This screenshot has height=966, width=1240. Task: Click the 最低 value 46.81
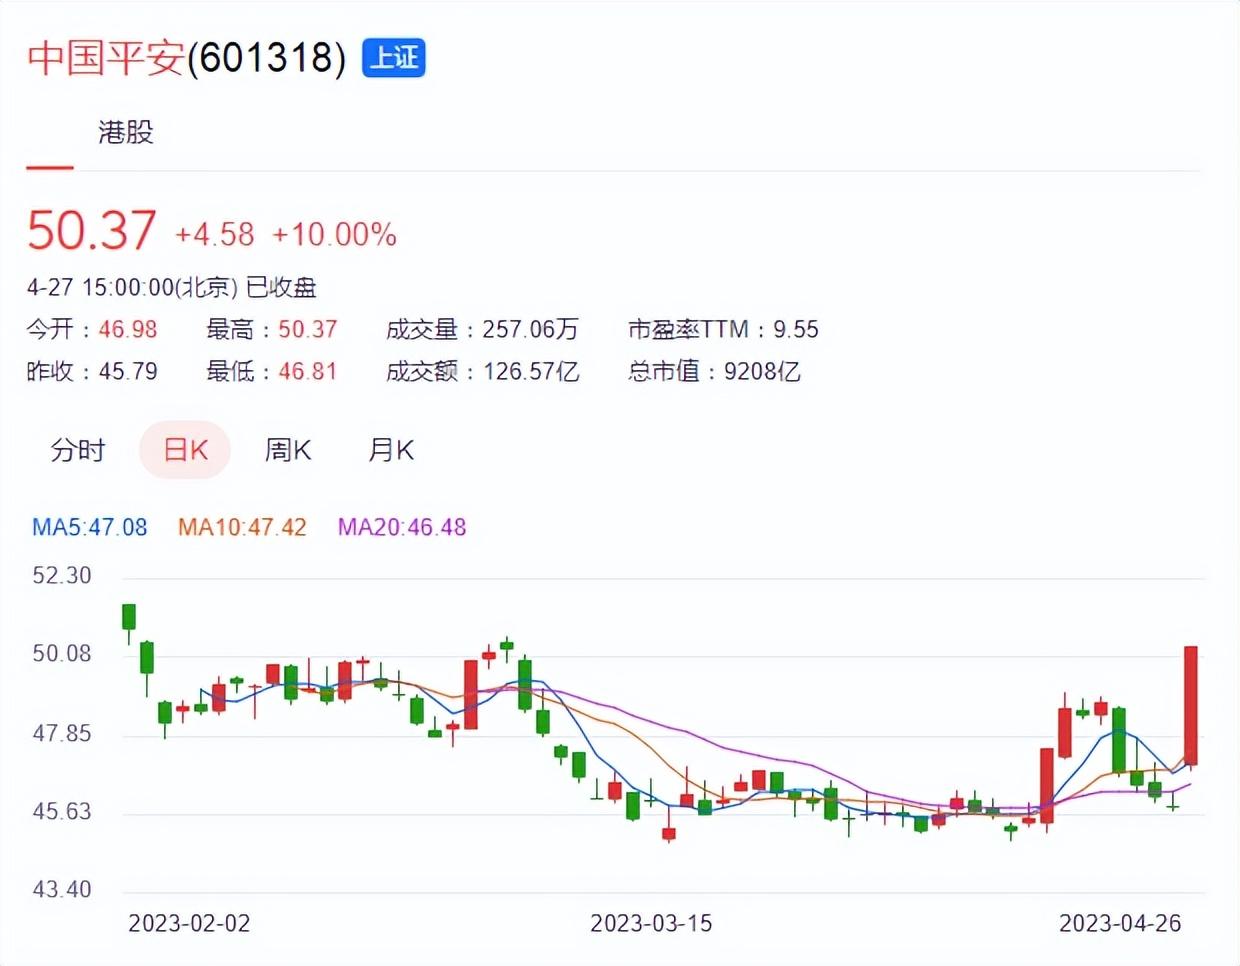308,372
